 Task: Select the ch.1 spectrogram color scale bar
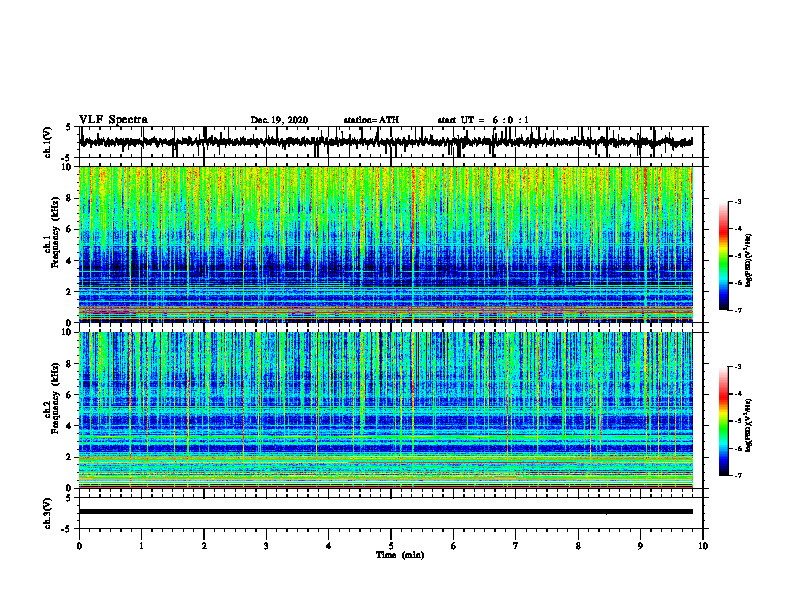pyautogui.click(x=724, y=256)
